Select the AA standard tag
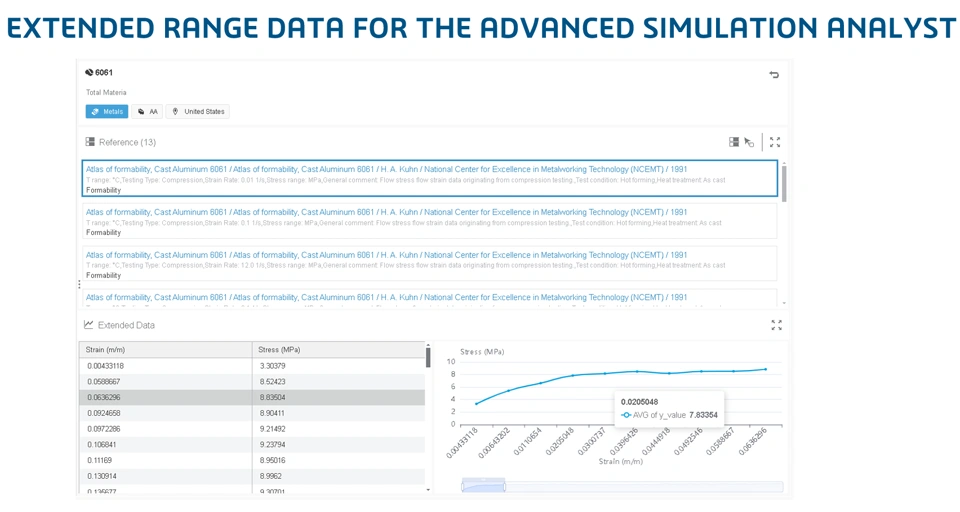The height and width of the screenshot is (512, 960). coord(148,111)
